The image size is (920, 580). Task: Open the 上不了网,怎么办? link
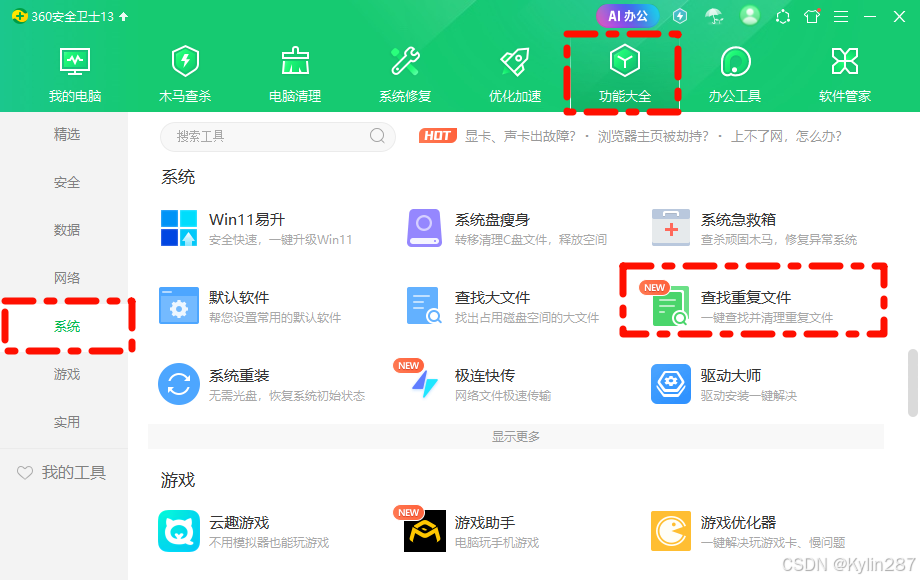[786, 137]
